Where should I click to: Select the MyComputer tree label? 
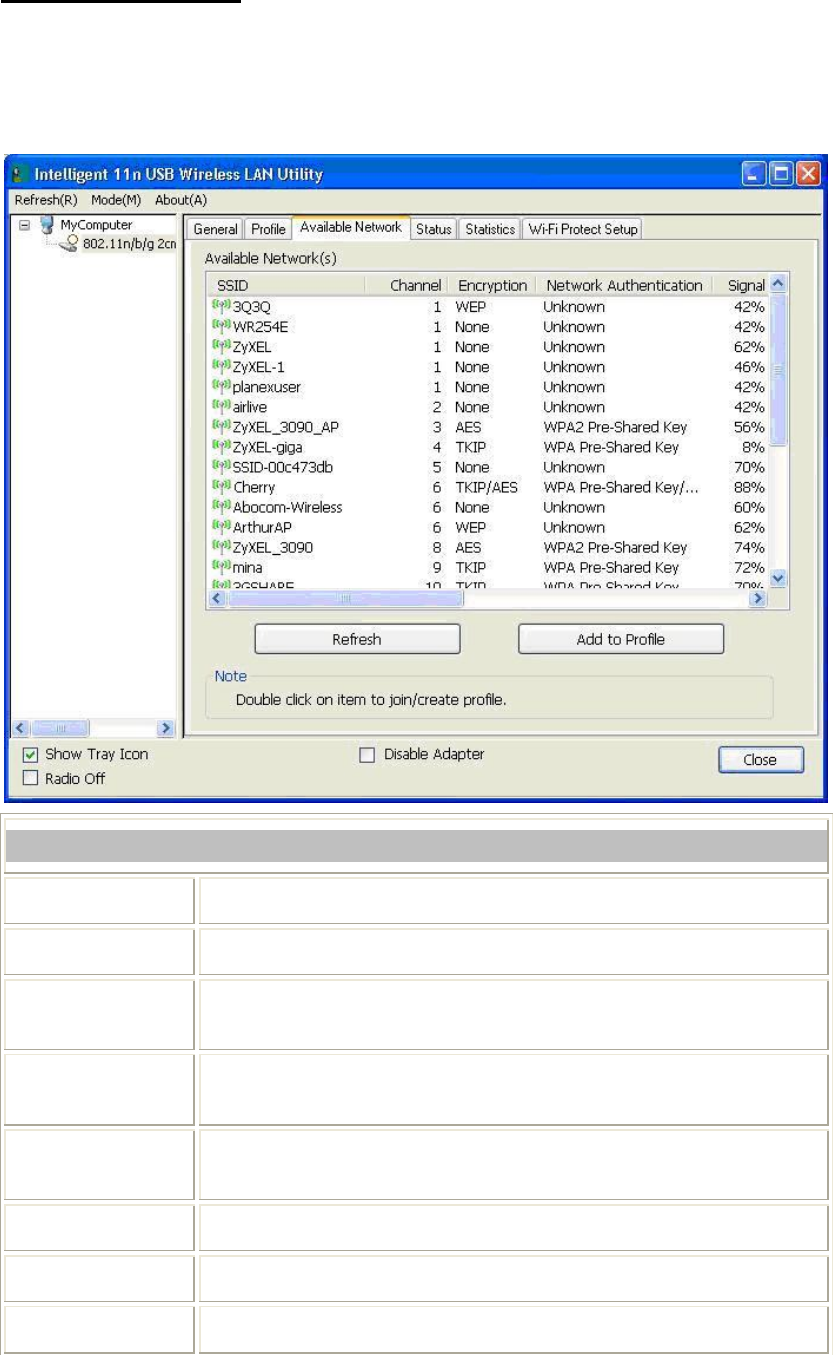click(96, 225)
